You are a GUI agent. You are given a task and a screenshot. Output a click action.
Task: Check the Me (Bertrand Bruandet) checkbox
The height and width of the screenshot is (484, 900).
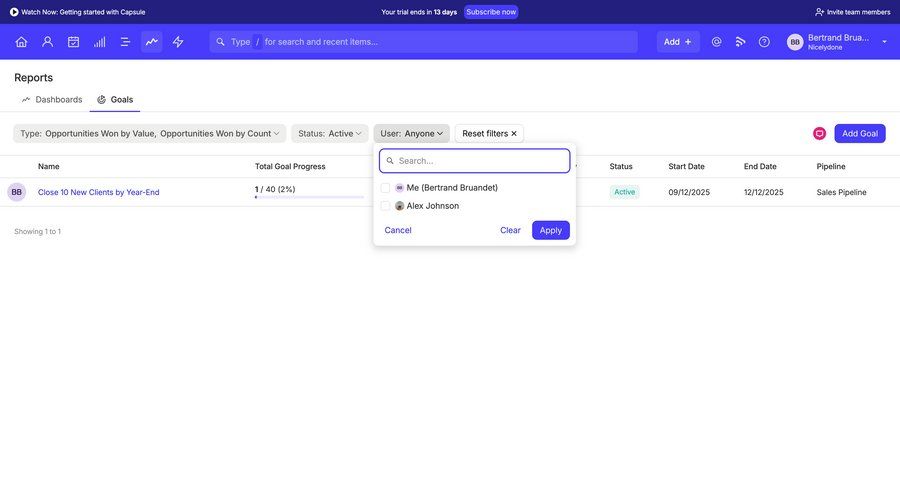pos(386,188)
